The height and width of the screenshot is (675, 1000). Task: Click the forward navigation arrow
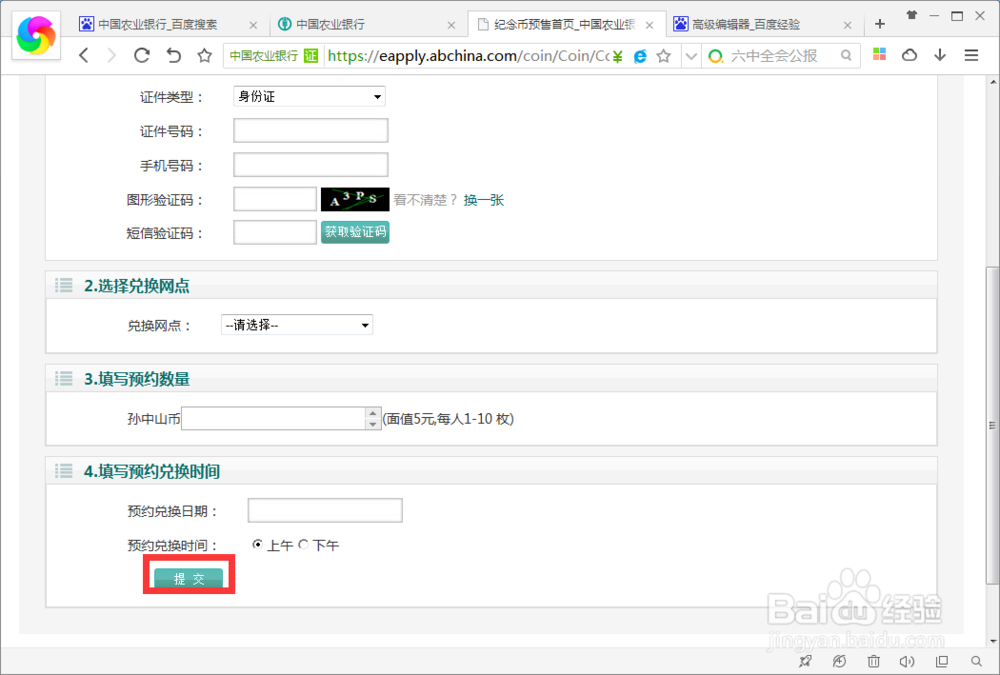112,56
